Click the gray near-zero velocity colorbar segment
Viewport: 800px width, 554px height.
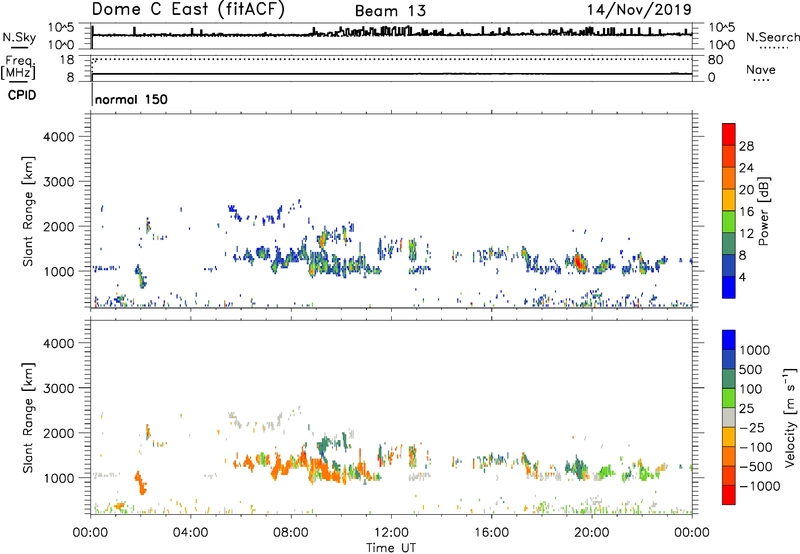[729, 417]
